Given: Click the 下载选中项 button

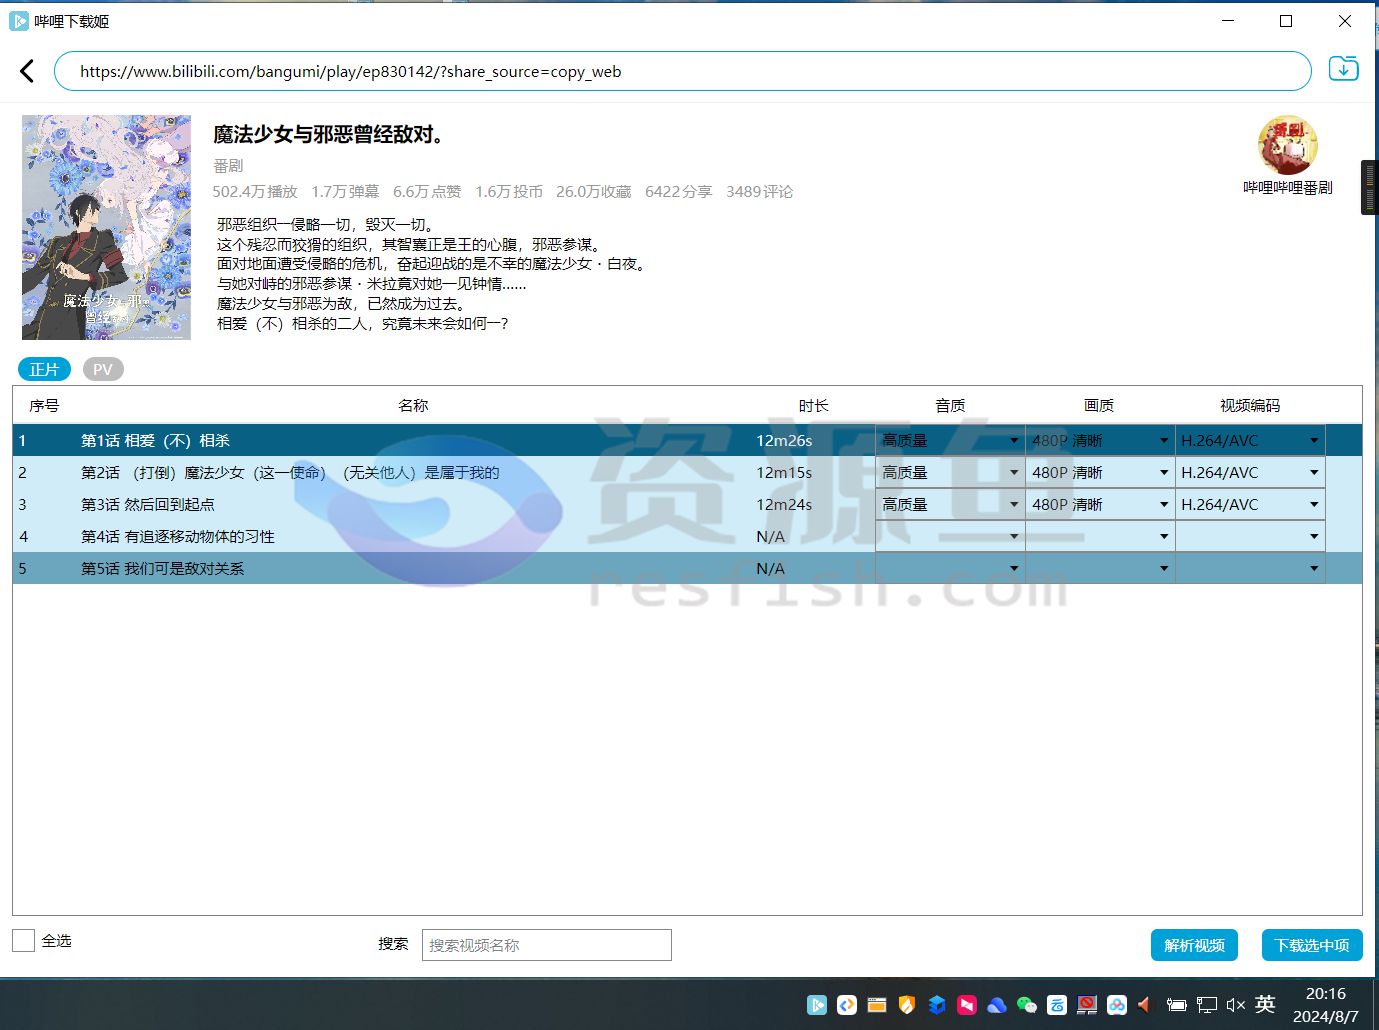Looking at the screenshot, I should tap(1312, 945).
